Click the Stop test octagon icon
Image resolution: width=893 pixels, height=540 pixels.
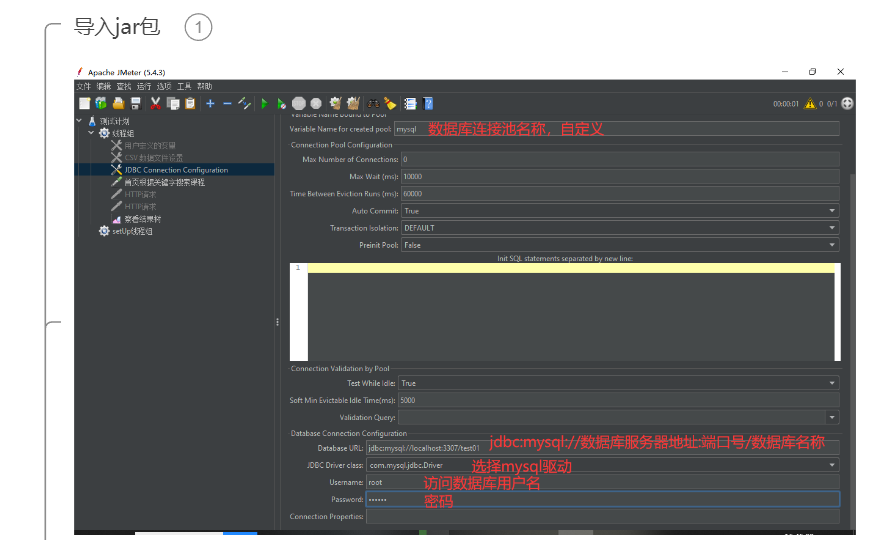(x=299, y=103)
